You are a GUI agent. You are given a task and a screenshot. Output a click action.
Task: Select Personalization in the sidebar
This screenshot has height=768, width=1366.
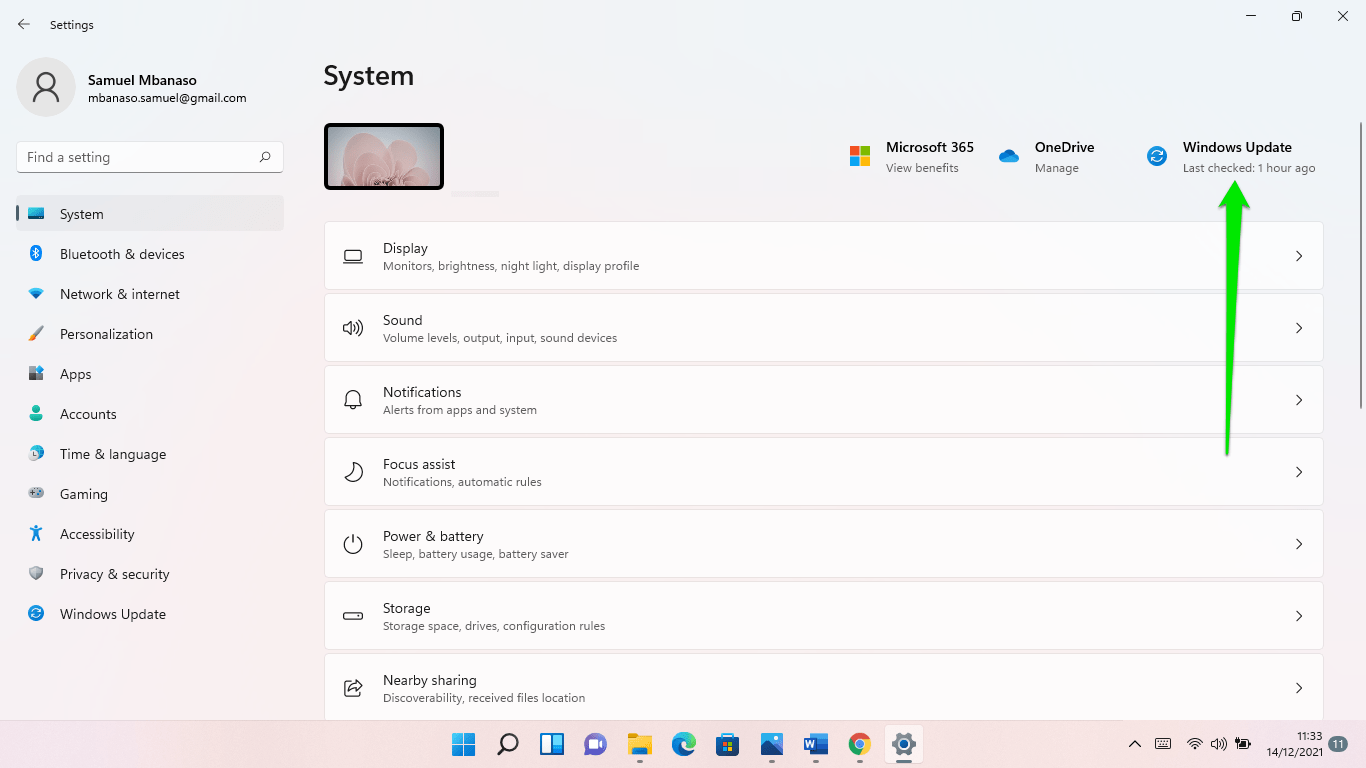point(106,334)
